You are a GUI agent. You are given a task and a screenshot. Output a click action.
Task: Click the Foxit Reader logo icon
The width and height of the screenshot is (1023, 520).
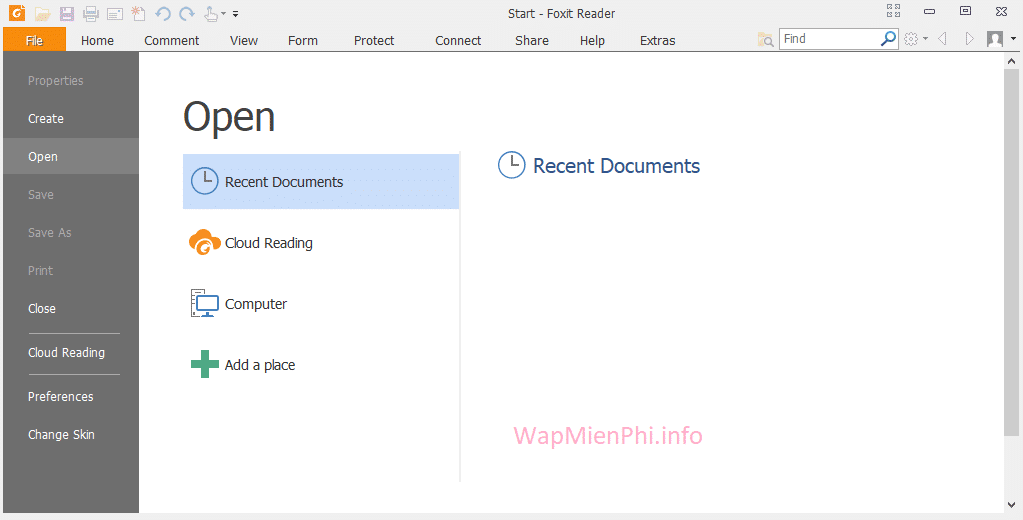(x=17, y=12)
